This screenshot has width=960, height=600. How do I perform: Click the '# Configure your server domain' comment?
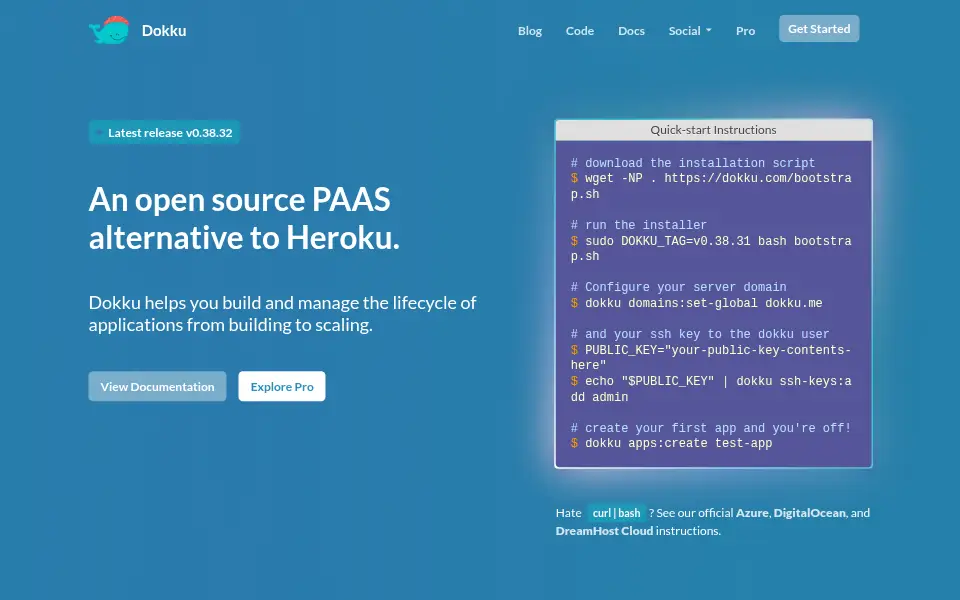coord(678,287)
